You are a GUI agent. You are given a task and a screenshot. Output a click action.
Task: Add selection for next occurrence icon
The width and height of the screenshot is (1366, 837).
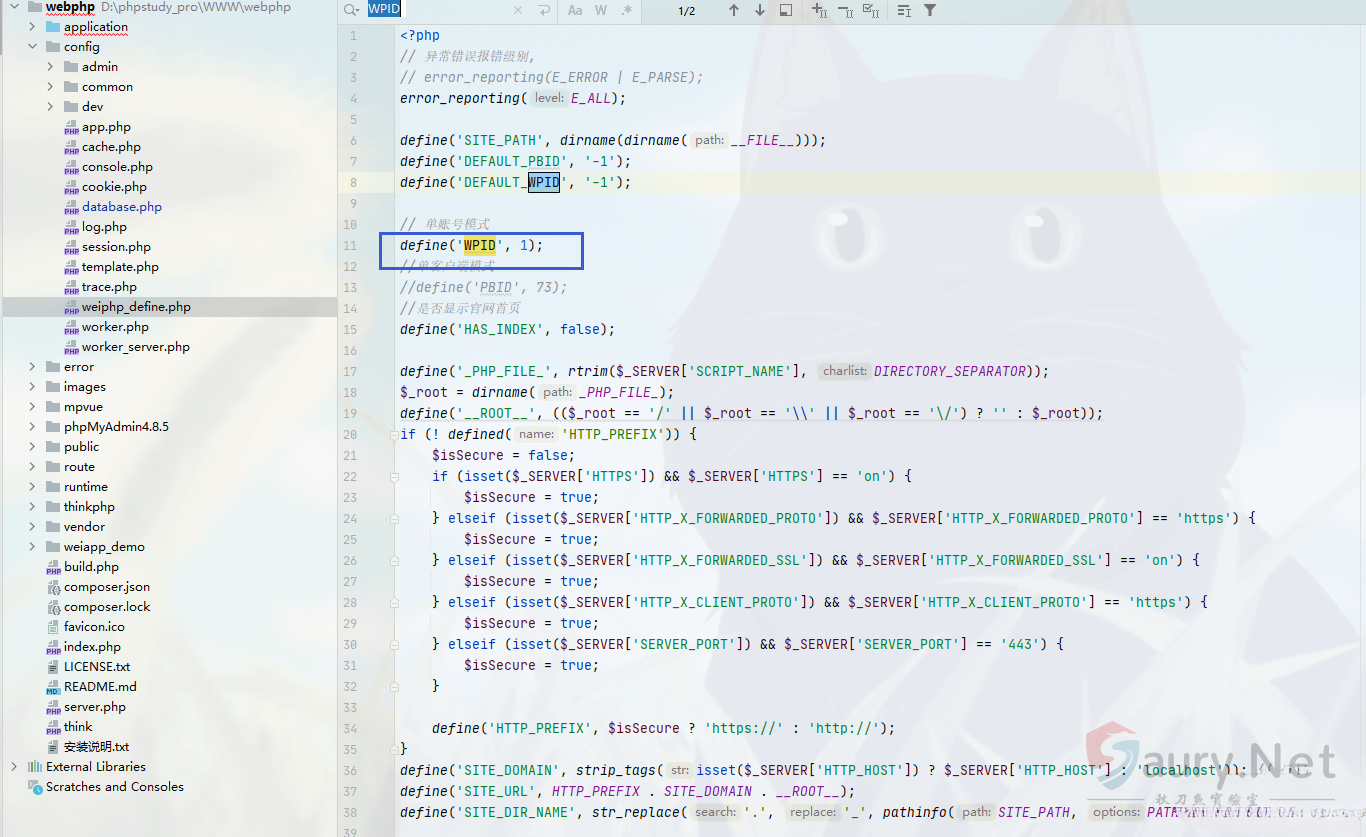pos(819,10)
